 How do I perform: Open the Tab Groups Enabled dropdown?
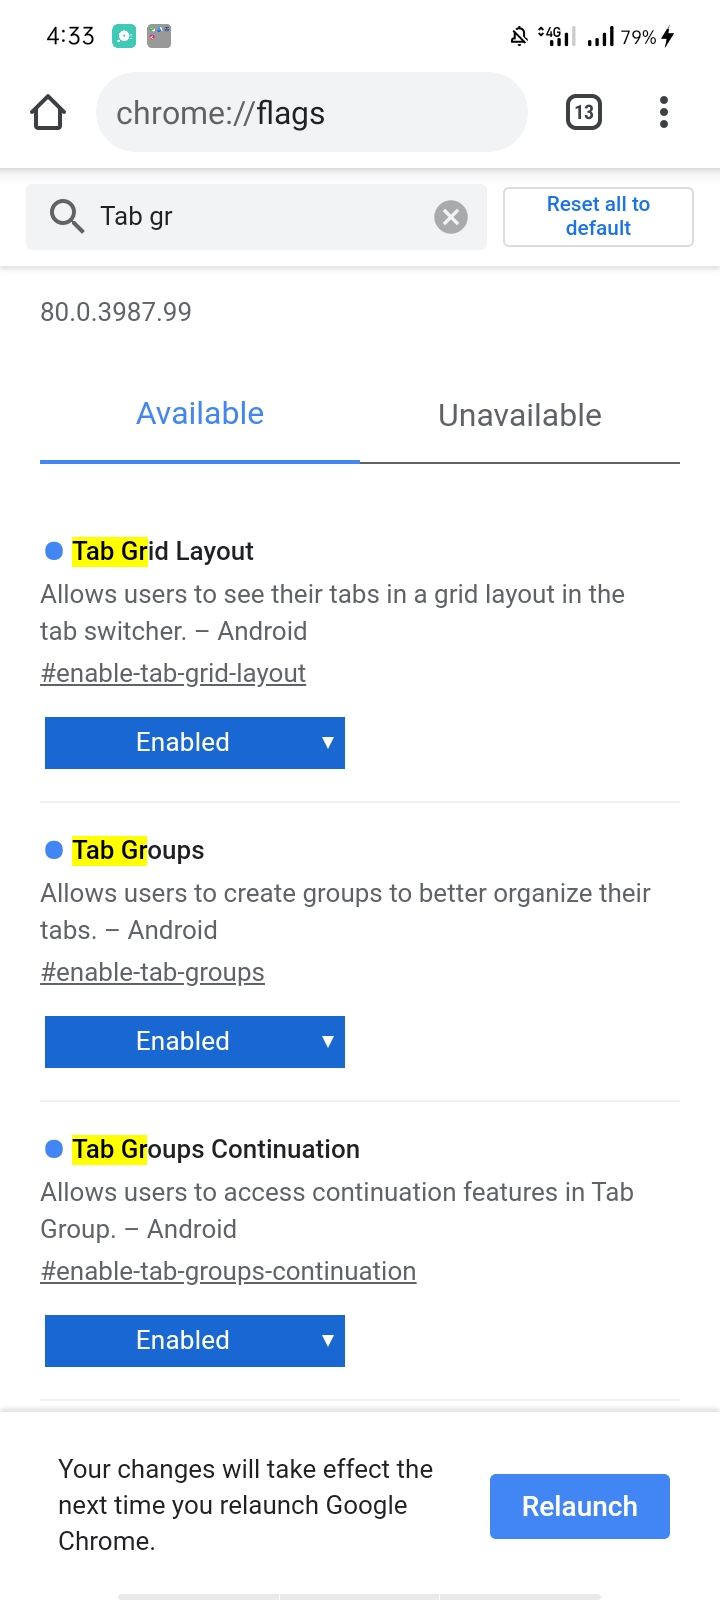point(194,1041)
